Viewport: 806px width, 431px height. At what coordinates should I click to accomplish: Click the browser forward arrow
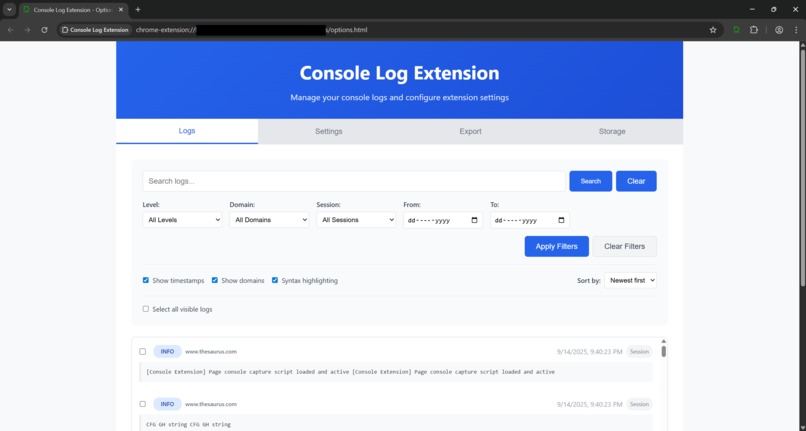click(x=27, y=30)
